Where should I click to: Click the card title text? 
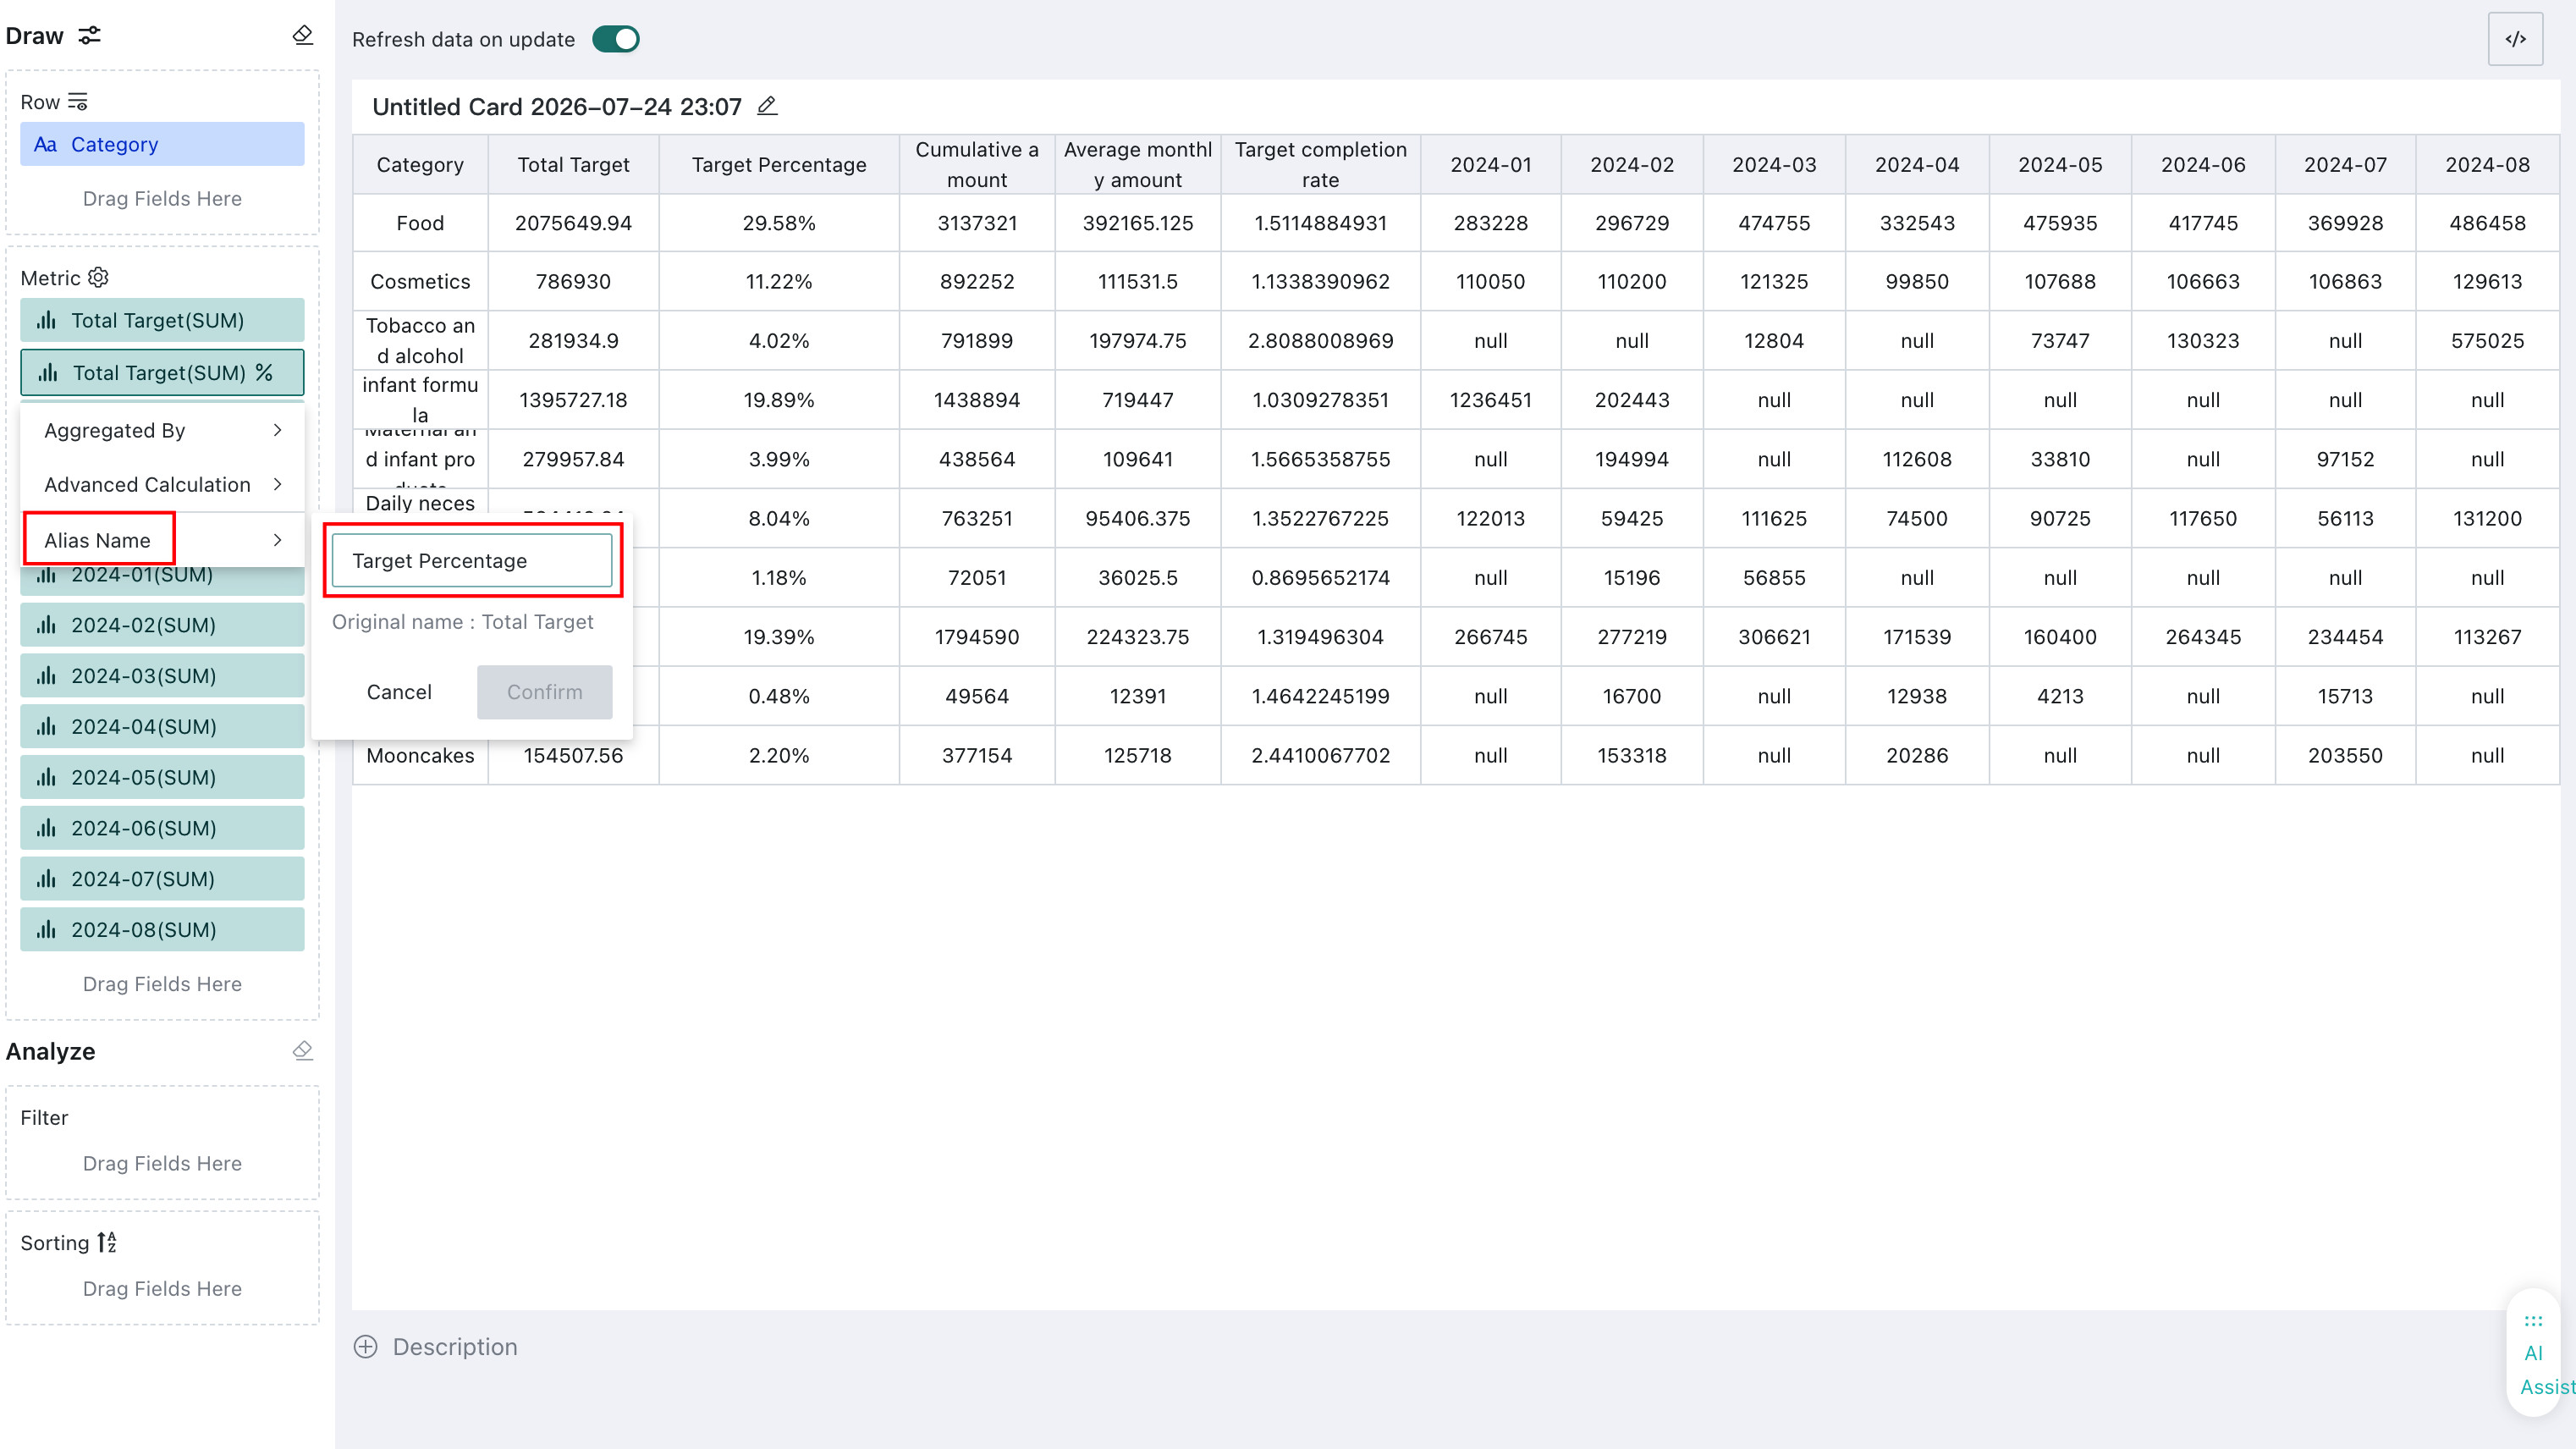coord(557,107)
